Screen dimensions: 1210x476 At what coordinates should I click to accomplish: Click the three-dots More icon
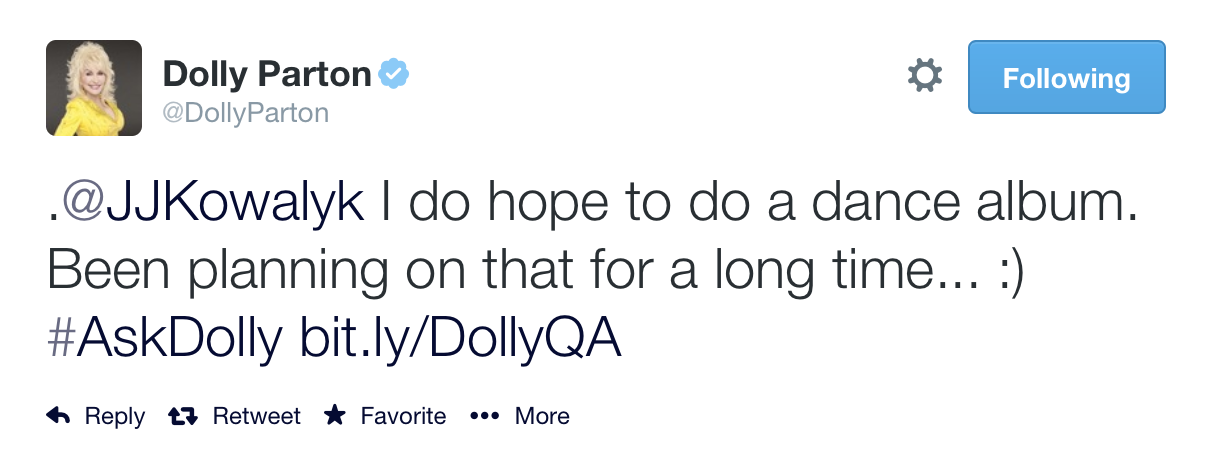pyautogui.click(x=484, y=416)
